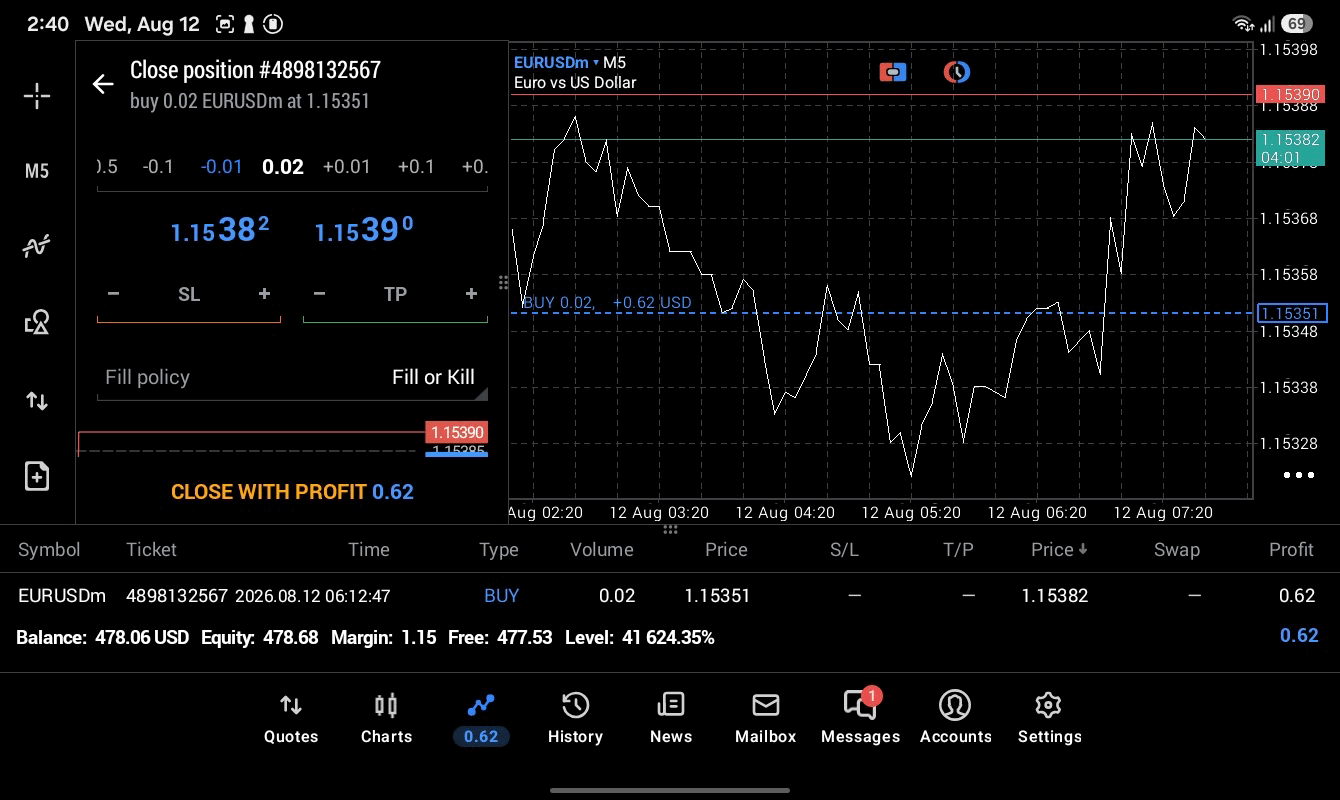Tap the new order document icon
This screenshot has height=800, width=1340.
(x=37, y=476)
